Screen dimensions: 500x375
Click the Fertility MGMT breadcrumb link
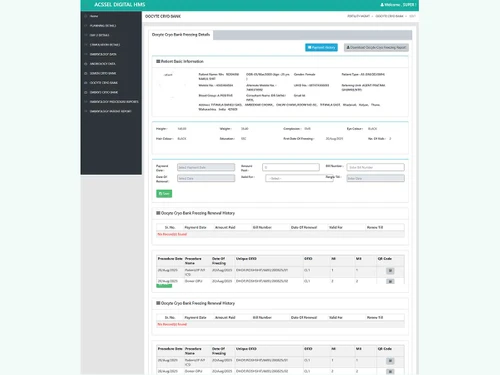[359, 16]
